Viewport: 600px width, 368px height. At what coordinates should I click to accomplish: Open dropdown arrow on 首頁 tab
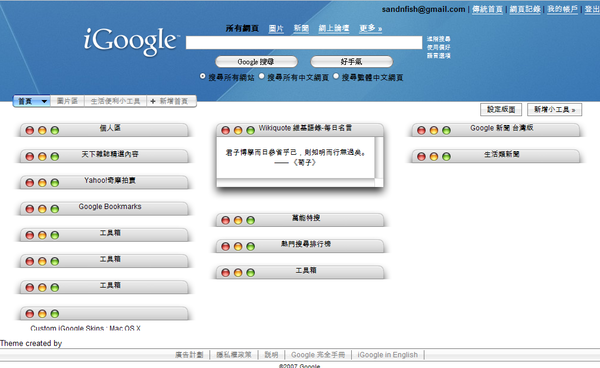[x=44, y=101]
